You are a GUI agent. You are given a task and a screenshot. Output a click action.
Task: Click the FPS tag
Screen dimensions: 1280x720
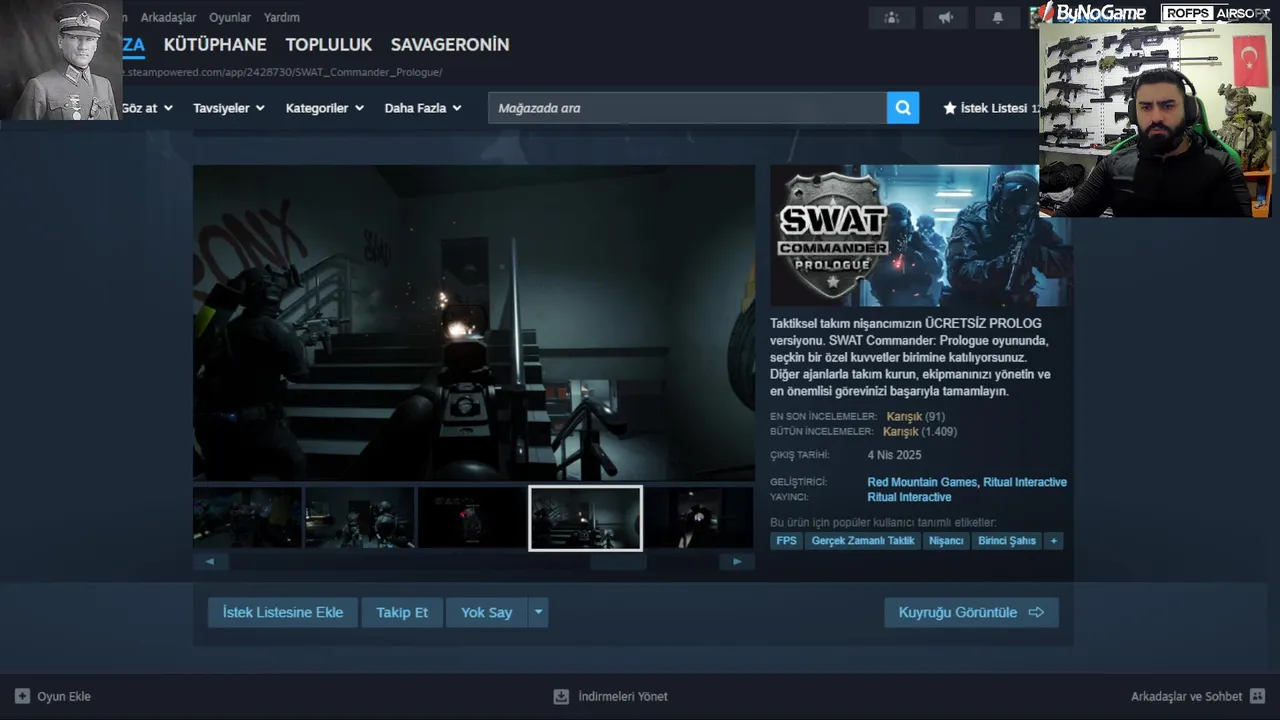(x=787, y=541)
